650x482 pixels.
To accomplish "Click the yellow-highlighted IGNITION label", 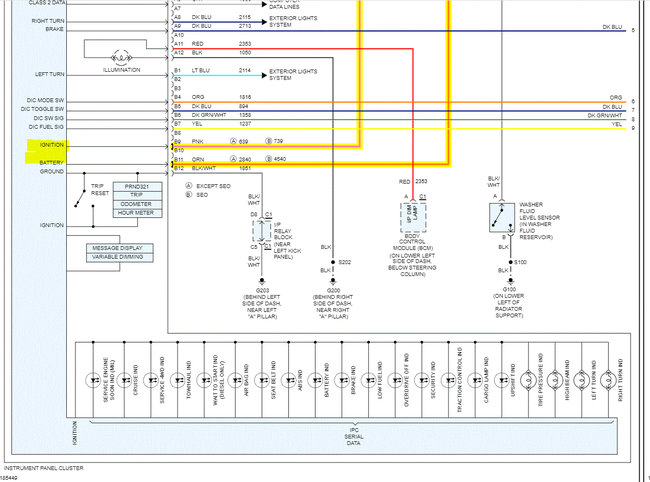I will click(x=52, y=145).
